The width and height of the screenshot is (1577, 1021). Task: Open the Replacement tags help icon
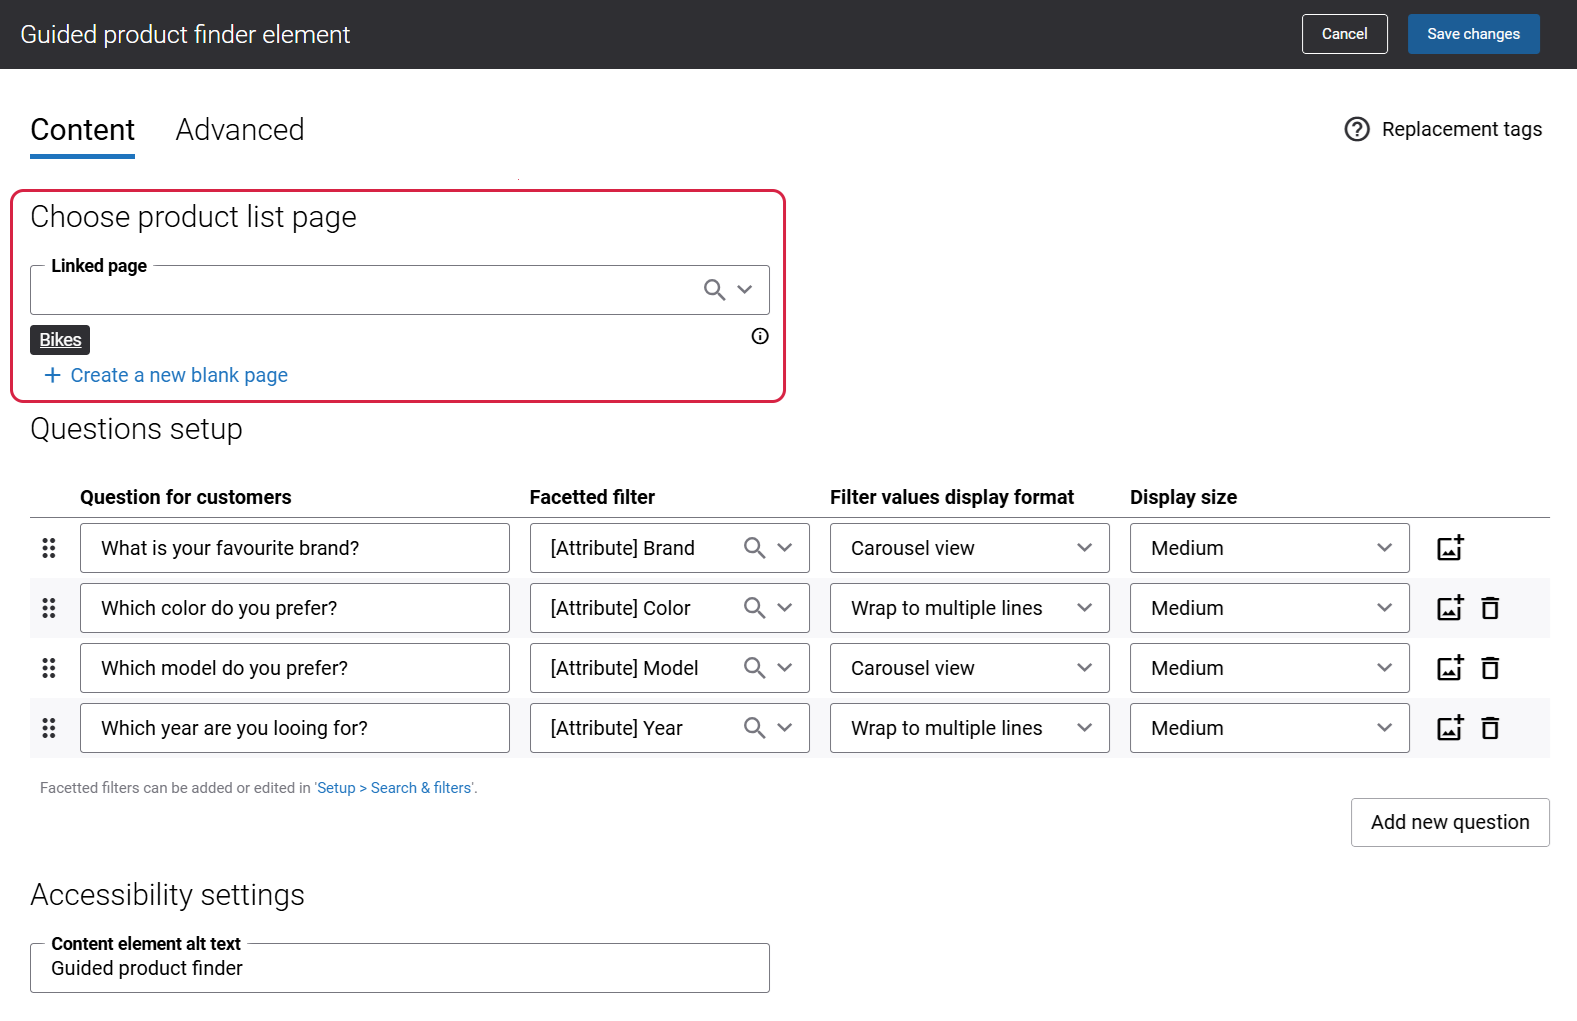point(1357,129)
